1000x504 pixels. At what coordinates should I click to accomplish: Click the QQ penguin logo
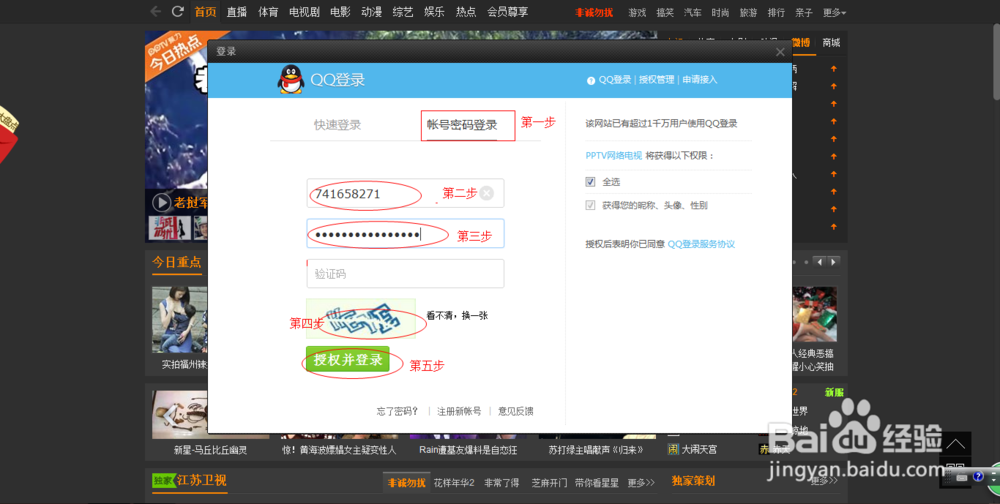[291, 80]
